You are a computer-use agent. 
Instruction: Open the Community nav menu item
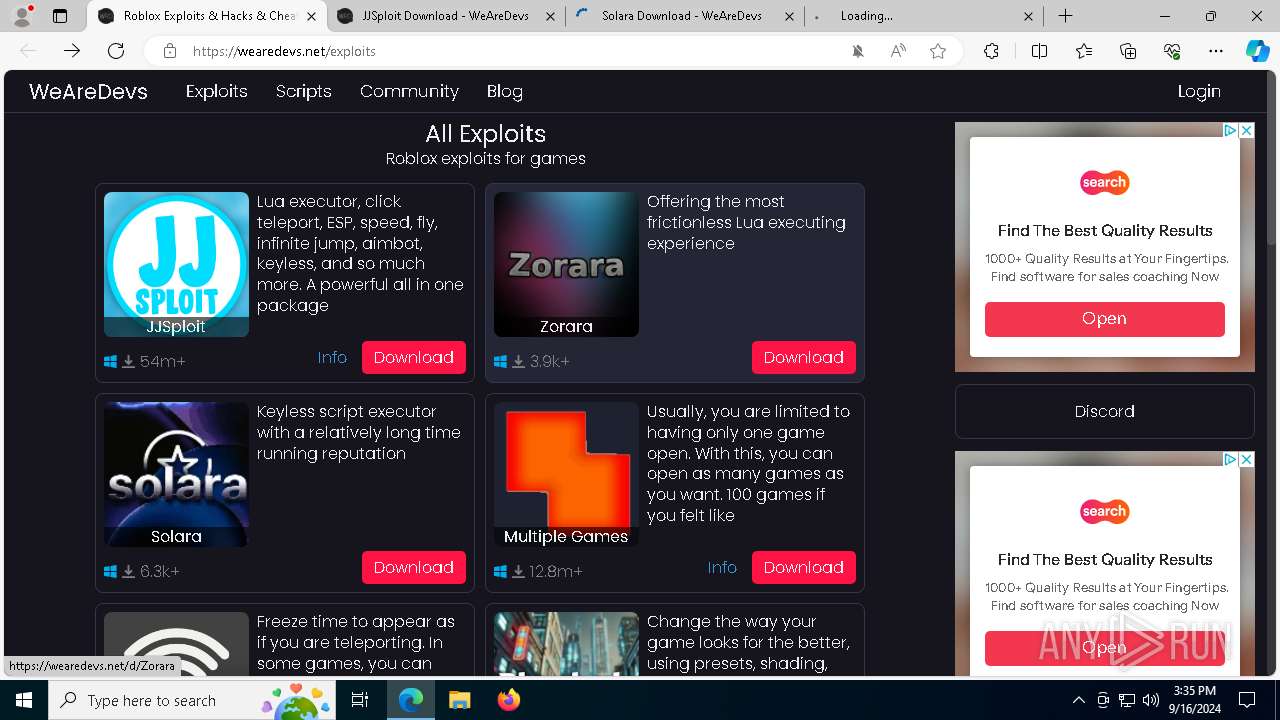click(x=409, y=91)
